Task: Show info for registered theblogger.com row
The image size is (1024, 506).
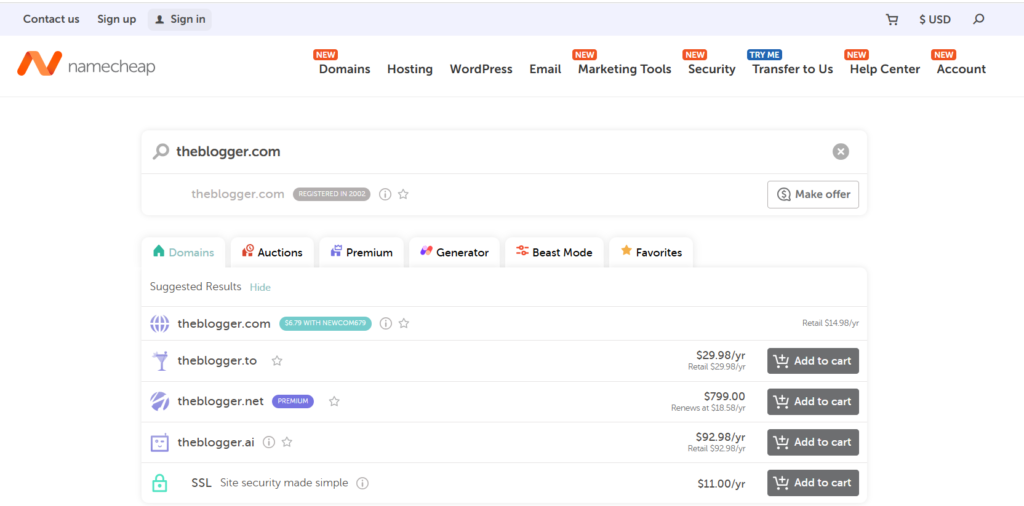Action: pyautogui.click(x=385, y=194)
